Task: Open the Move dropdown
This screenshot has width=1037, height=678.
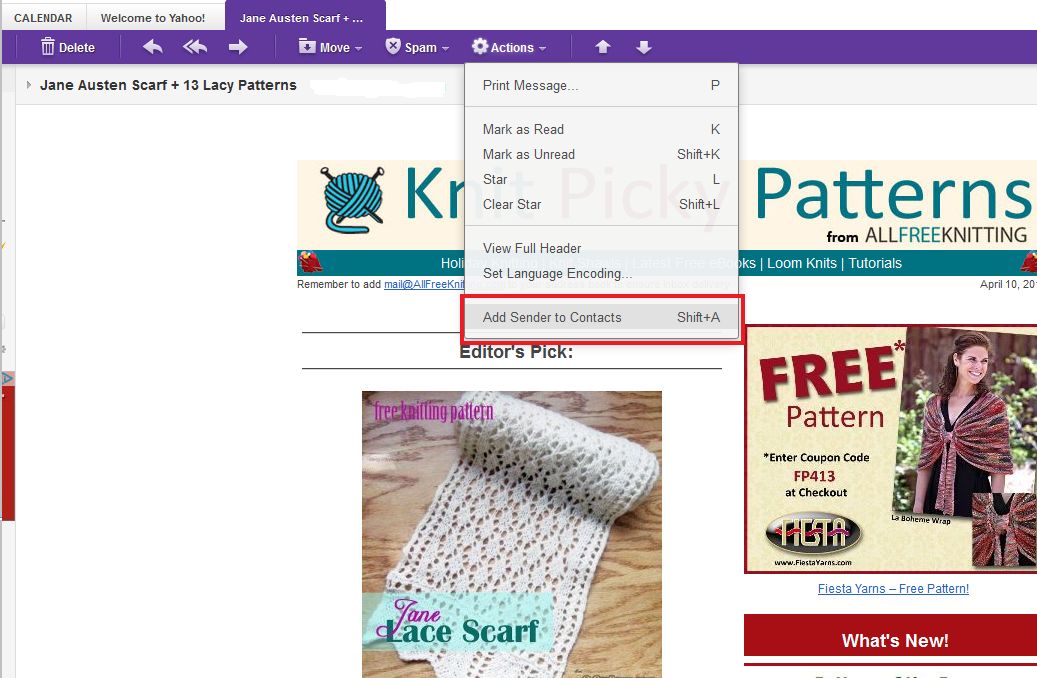Action: pos(331,46)
